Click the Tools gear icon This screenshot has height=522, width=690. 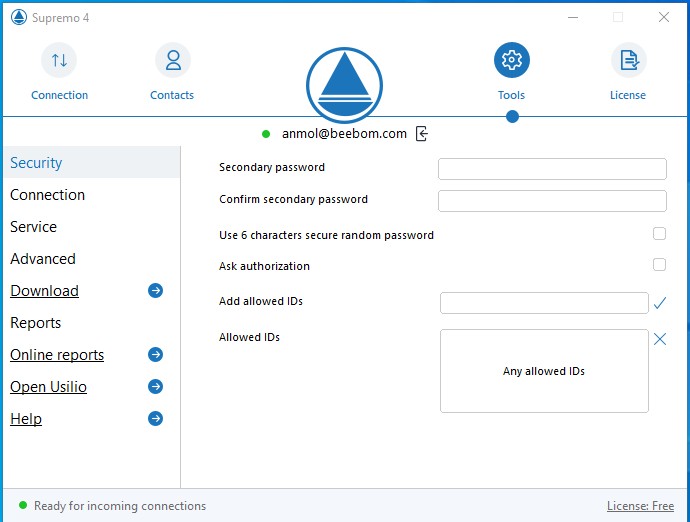point(512,60)
